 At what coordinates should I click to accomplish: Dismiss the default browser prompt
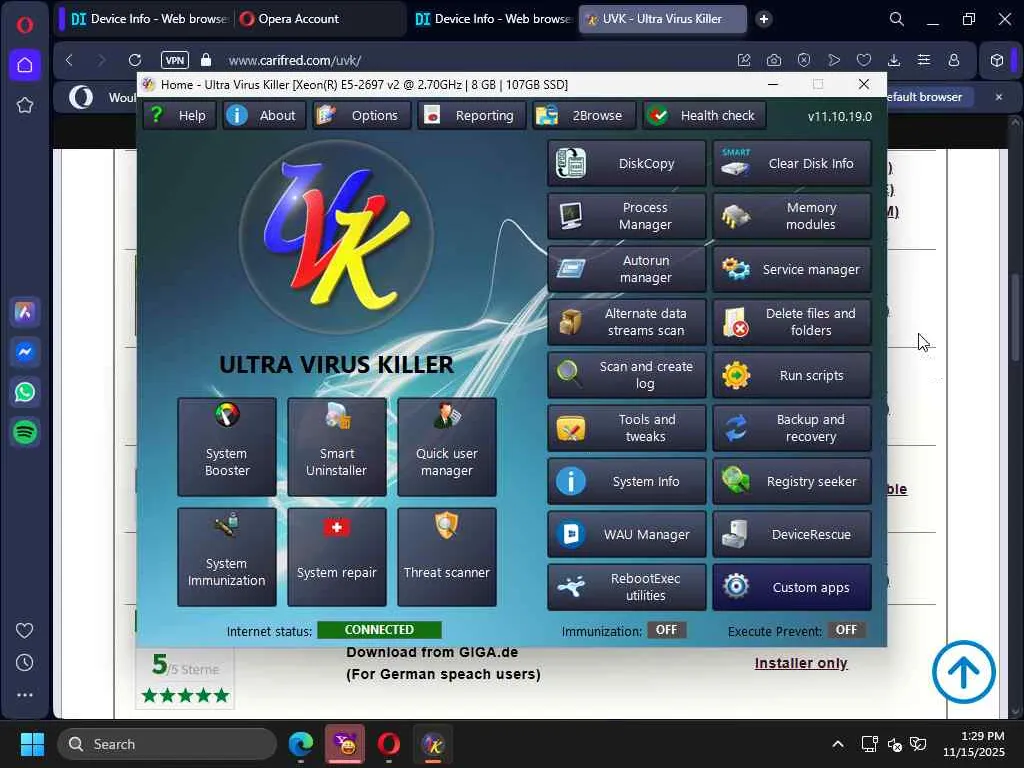(x=999, y=97)
